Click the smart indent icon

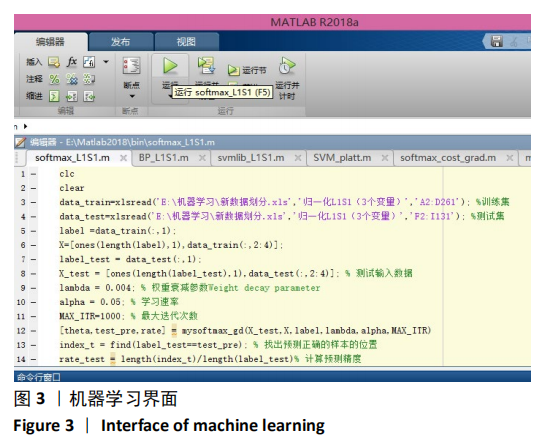[x=54, y=96]
